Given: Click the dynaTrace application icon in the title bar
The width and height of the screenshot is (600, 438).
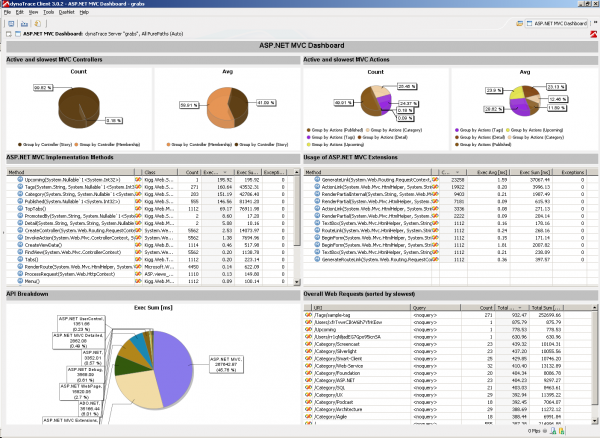Looking at the screenshot, I should (x=5, y=3).
